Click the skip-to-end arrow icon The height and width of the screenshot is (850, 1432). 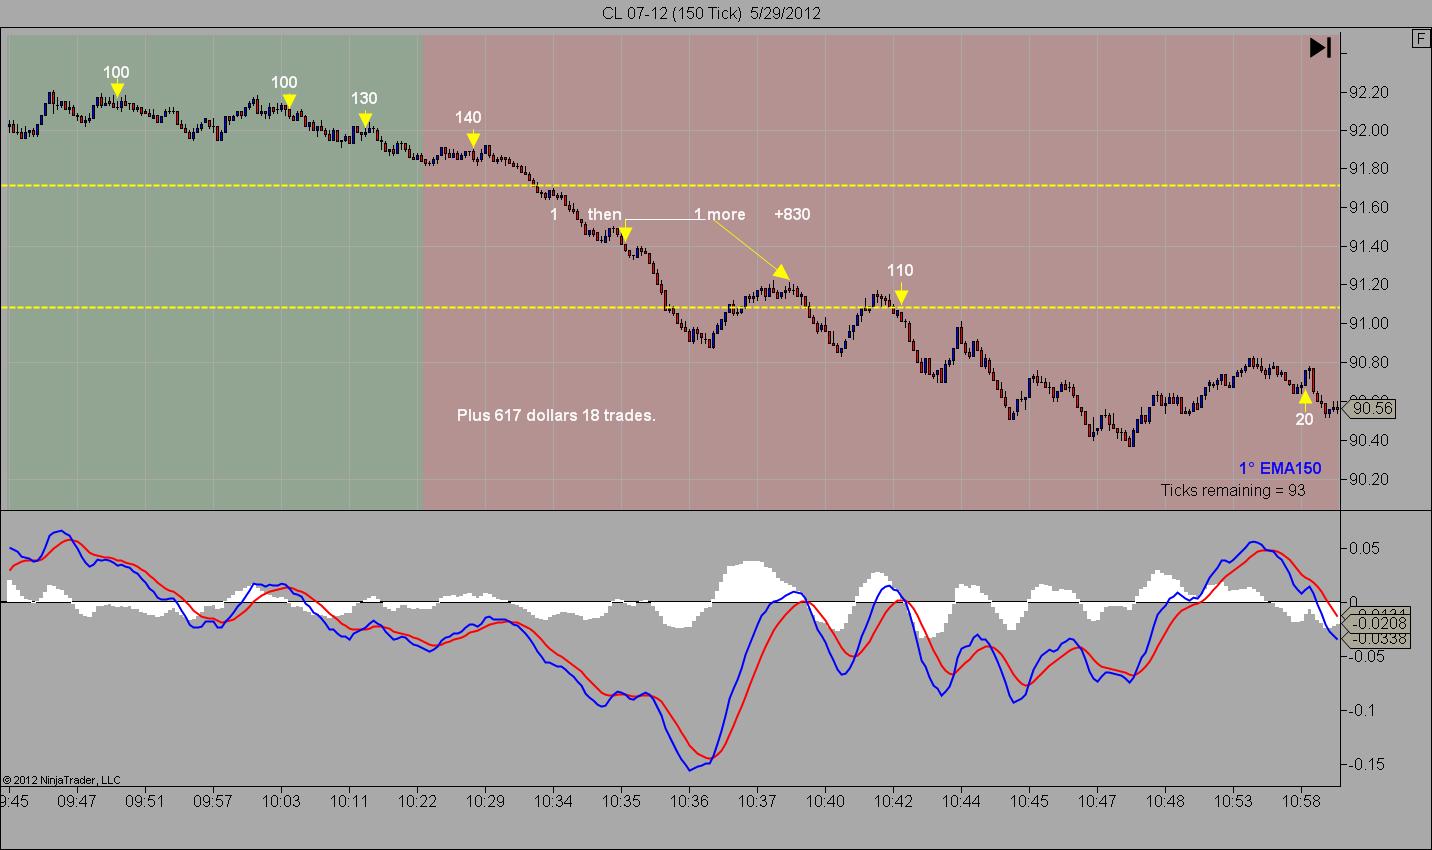pyautogui.click(x=1320, y=48)
